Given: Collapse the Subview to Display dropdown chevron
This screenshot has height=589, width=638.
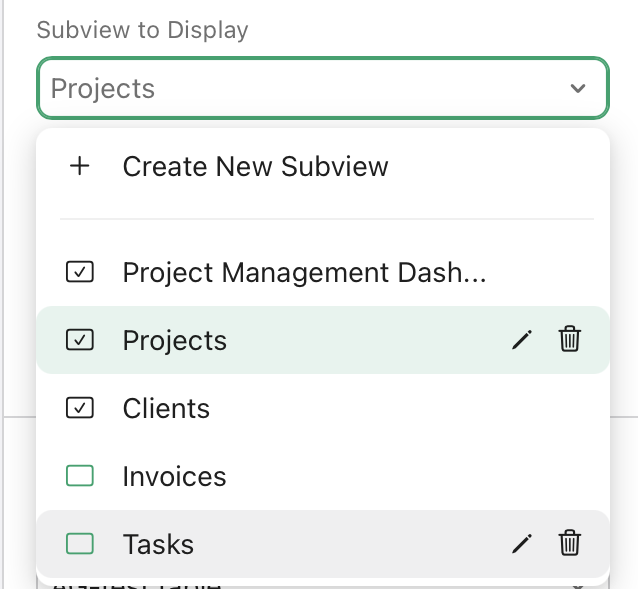Looking at the screenshot, I should click(578, 88).
